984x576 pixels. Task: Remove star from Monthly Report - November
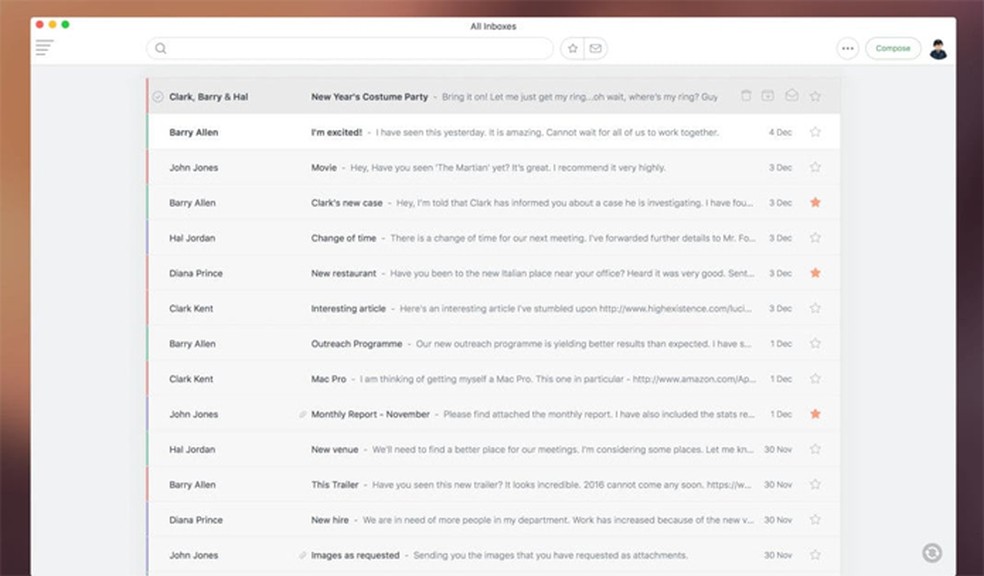point(815,414)
